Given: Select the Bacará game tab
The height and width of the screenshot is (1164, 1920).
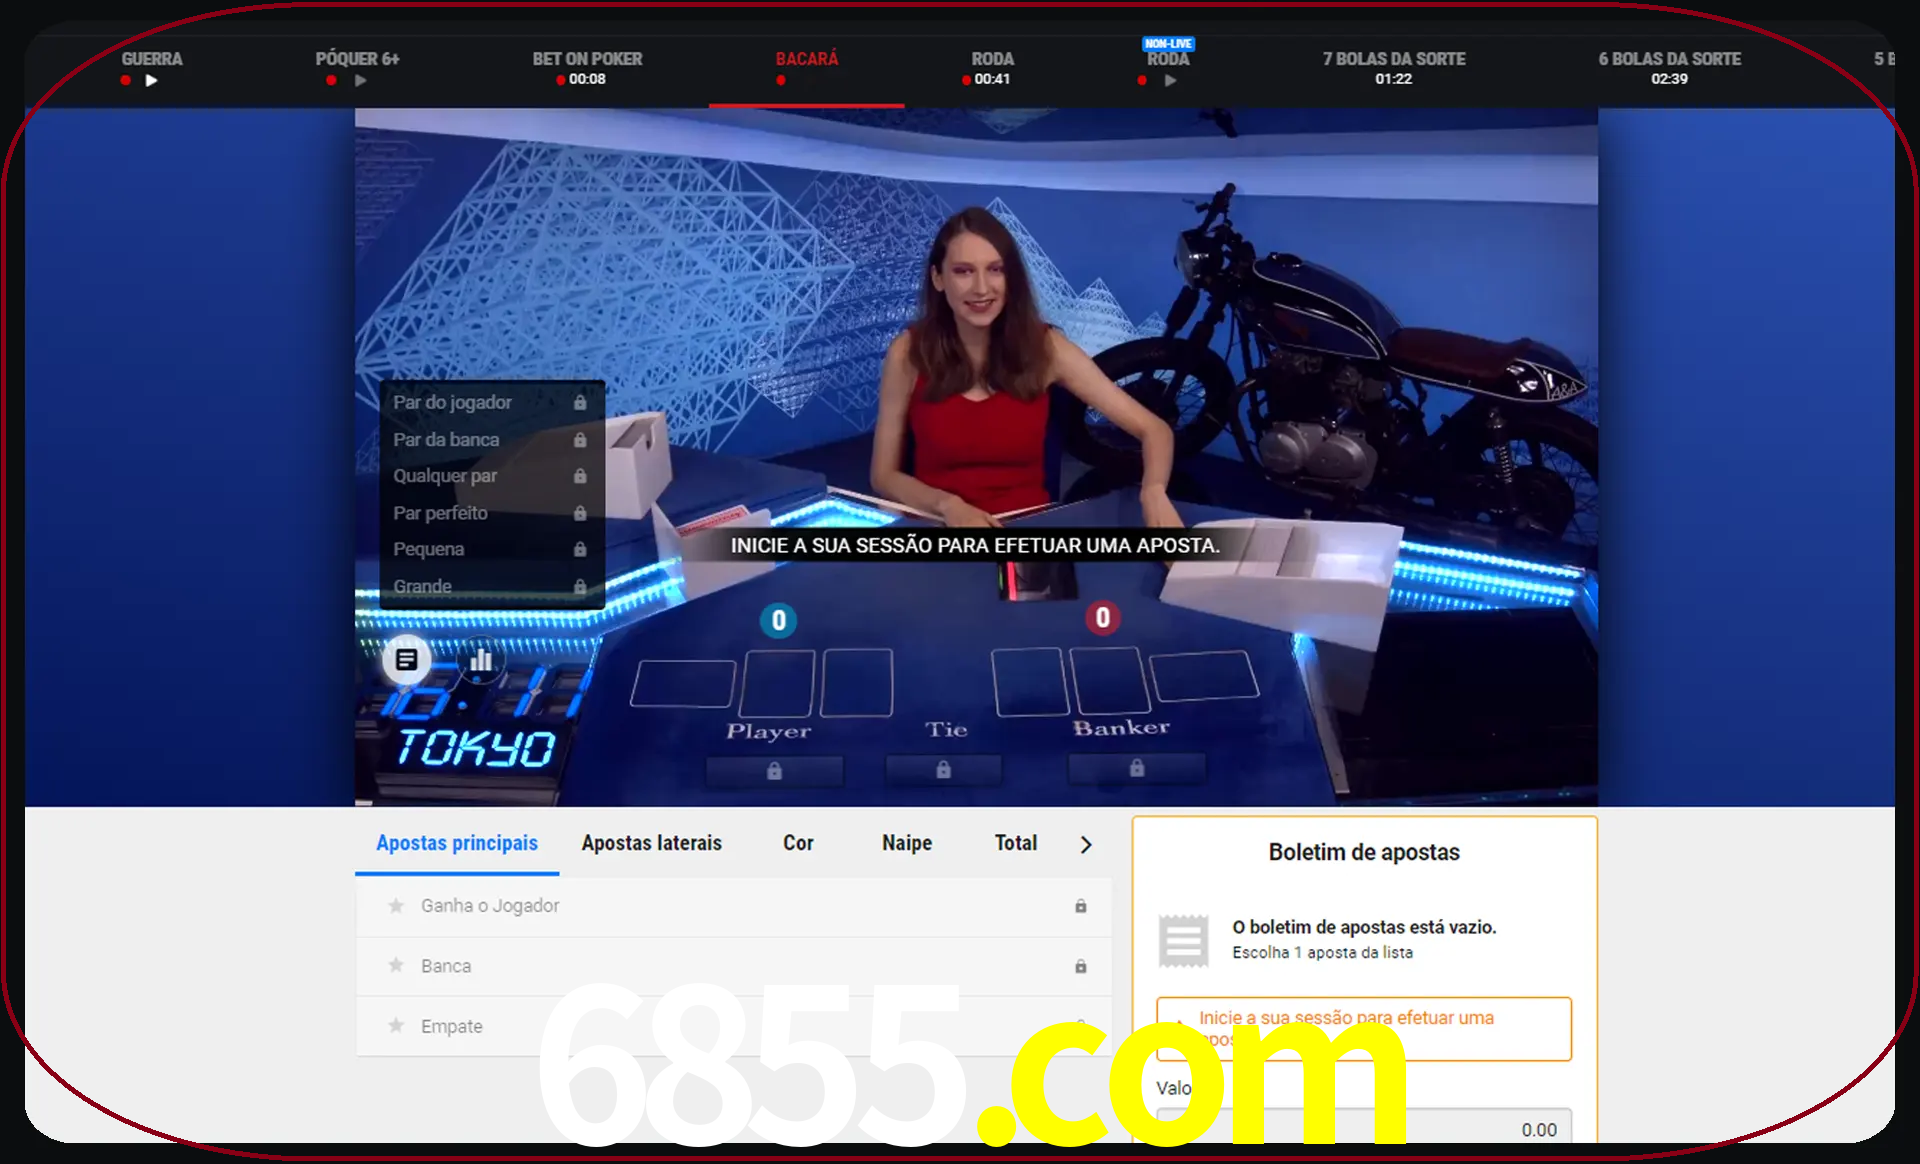Looking at the screenshot, I should click(x=807, y=67).
